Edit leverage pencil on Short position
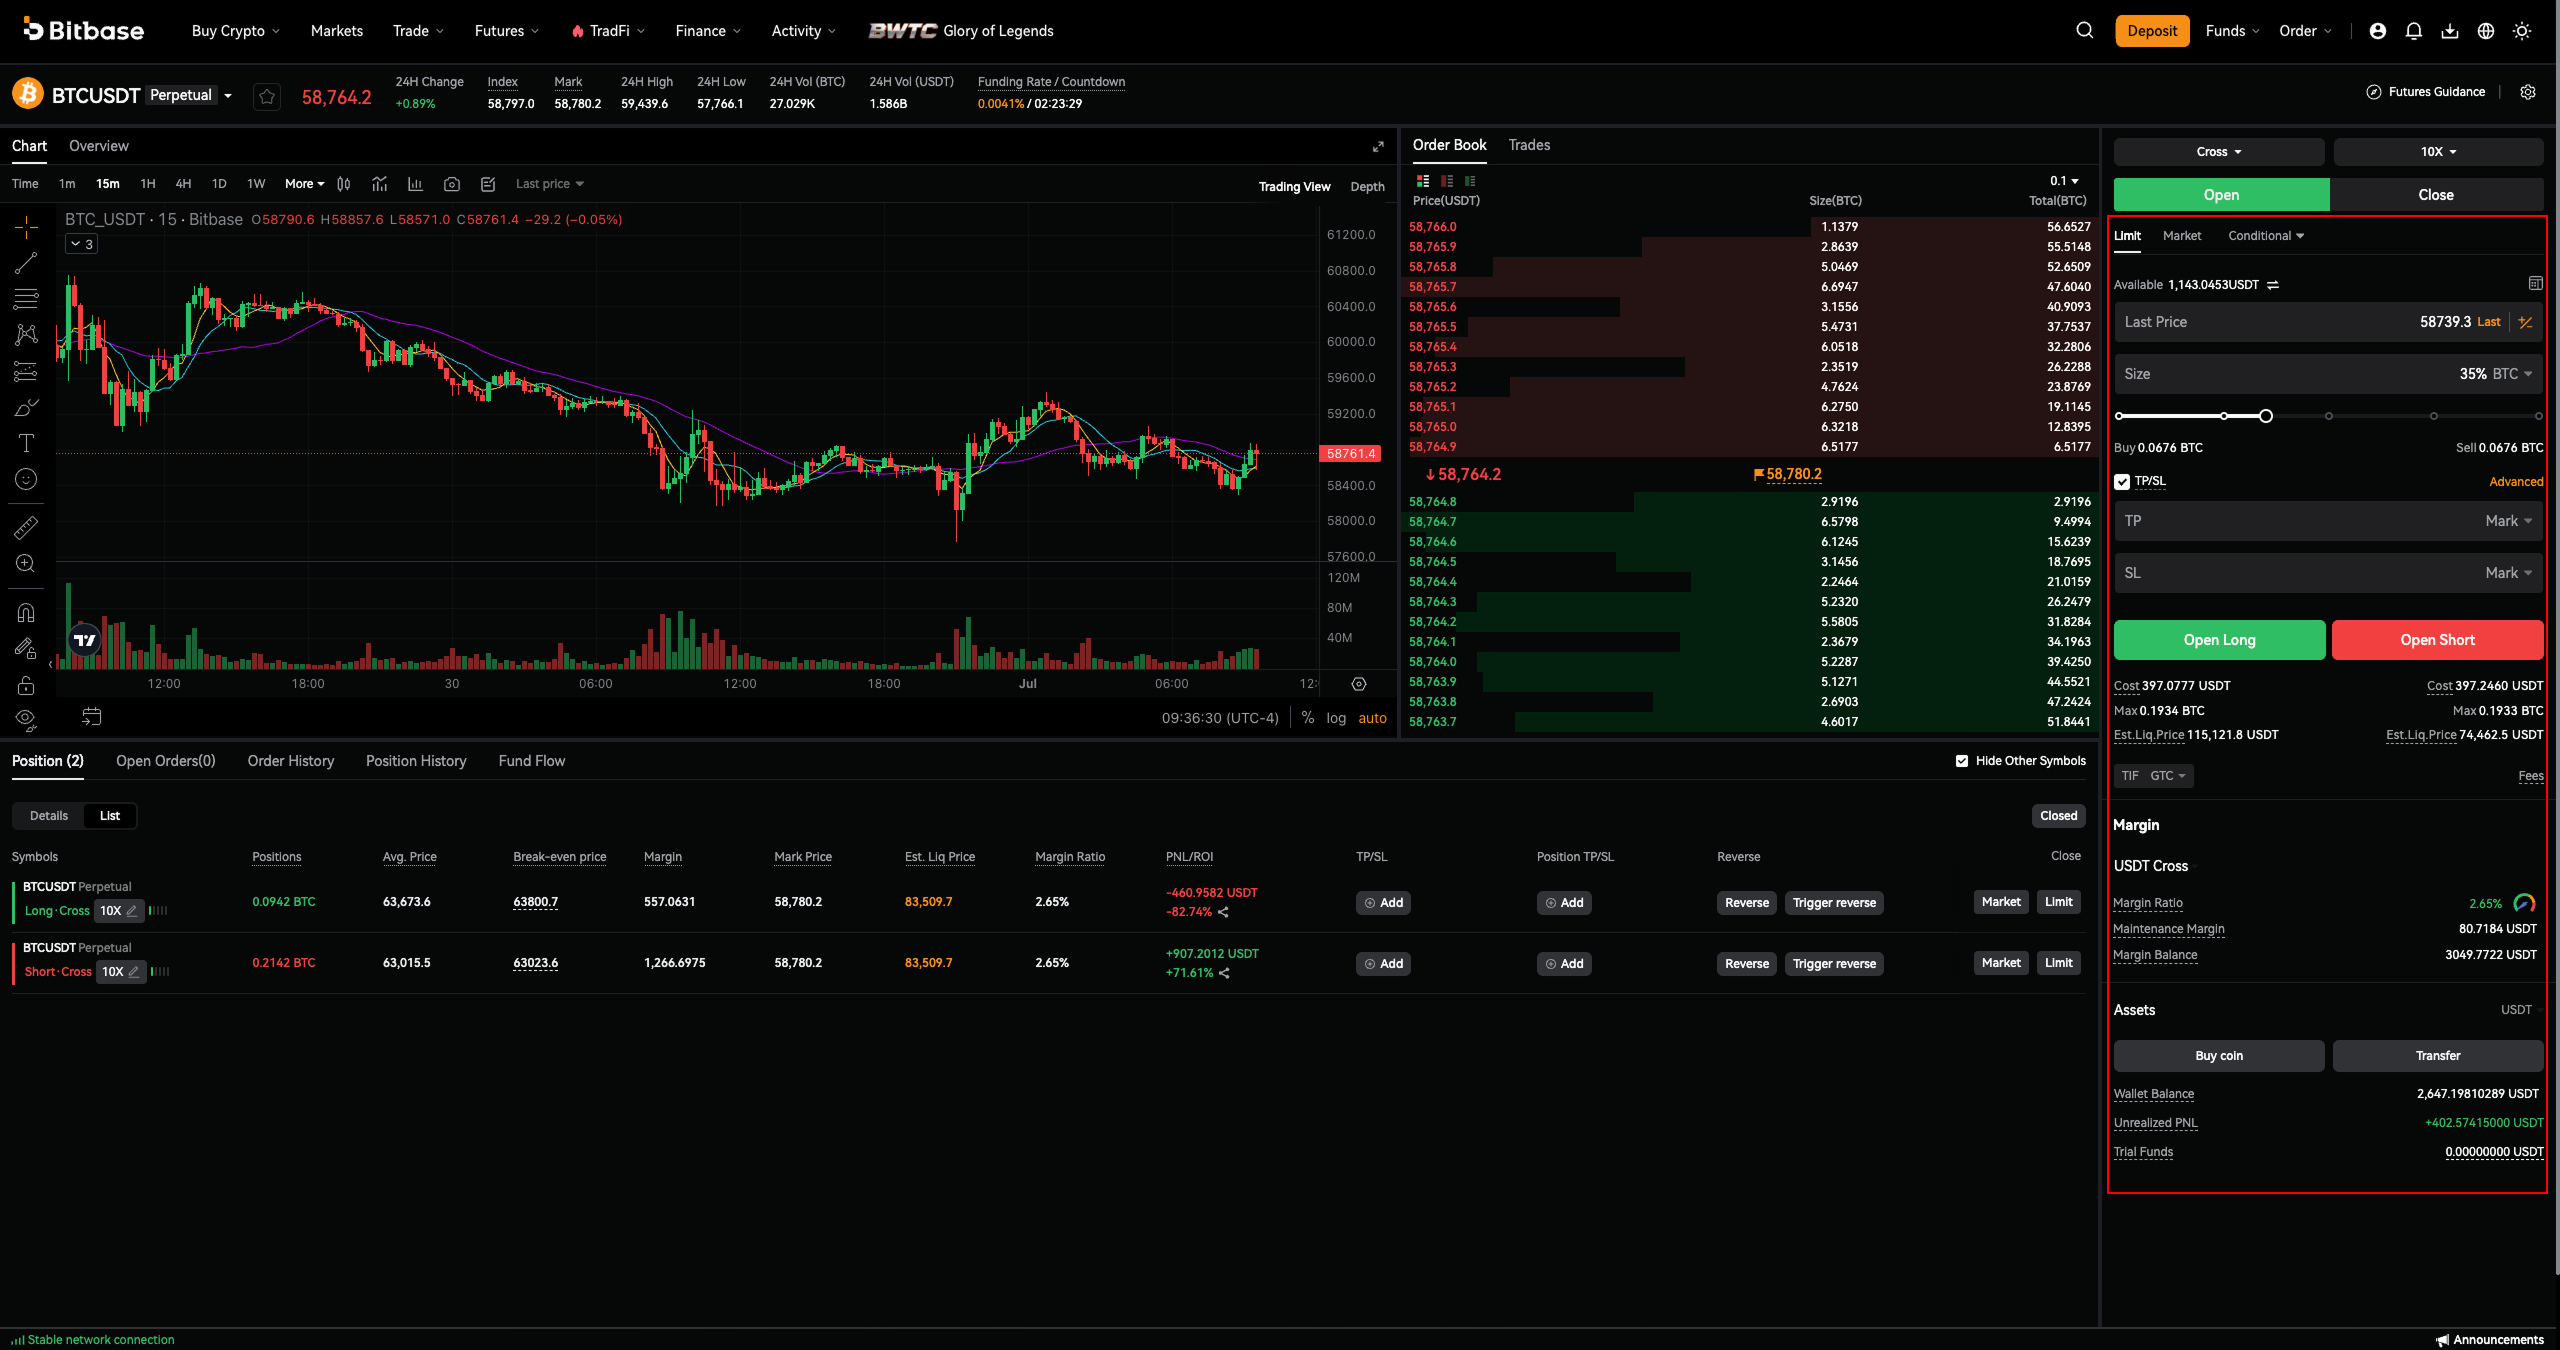Viewport: 2560px width, 1350px height. 134,972
